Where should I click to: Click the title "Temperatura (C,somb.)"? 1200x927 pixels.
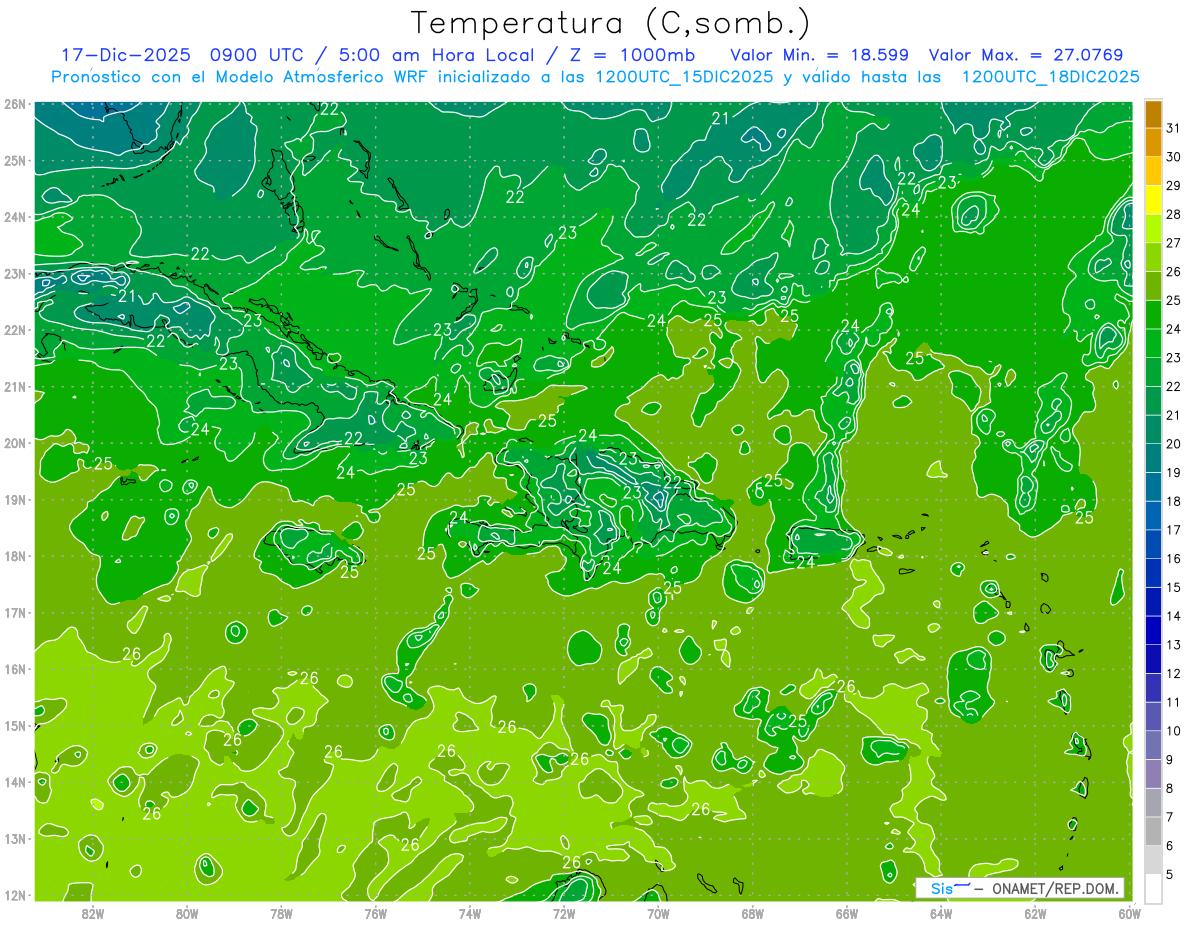point(611,23)
